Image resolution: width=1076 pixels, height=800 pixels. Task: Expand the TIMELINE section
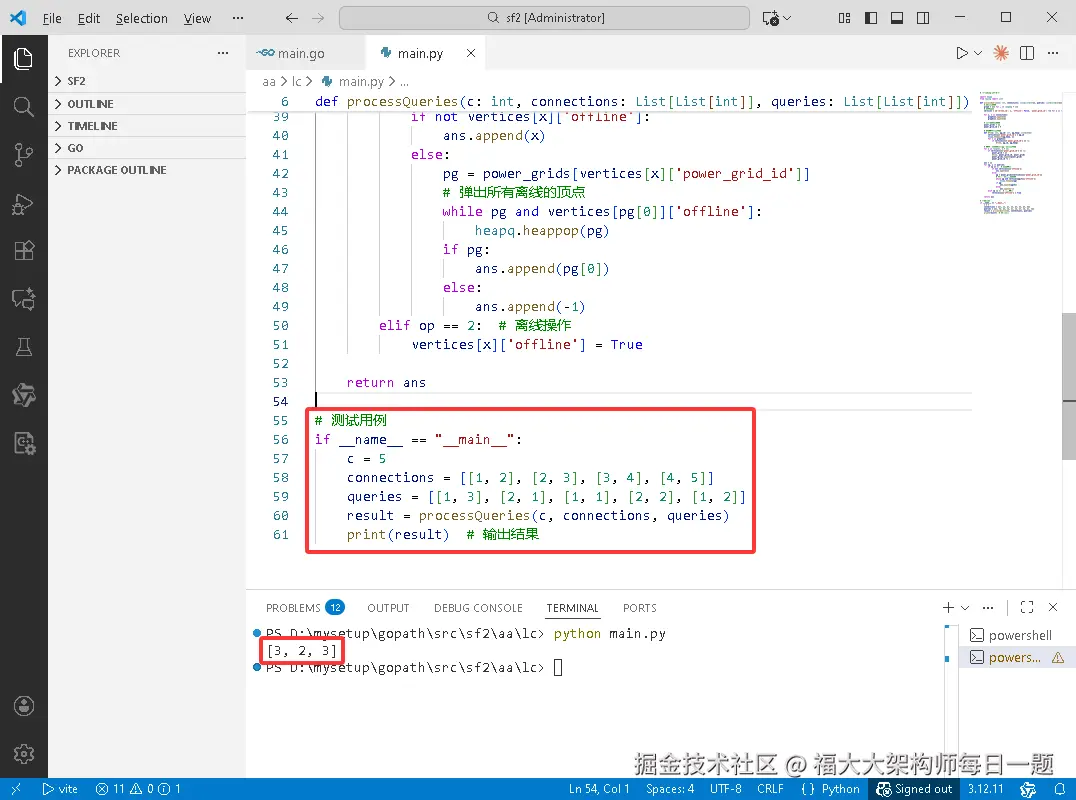pyautogui.click(x=147, y=126)
